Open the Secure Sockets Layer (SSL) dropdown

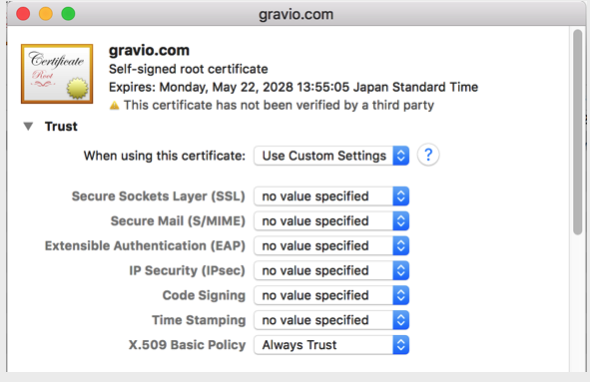pyautogui.click(x=331, y=196)
